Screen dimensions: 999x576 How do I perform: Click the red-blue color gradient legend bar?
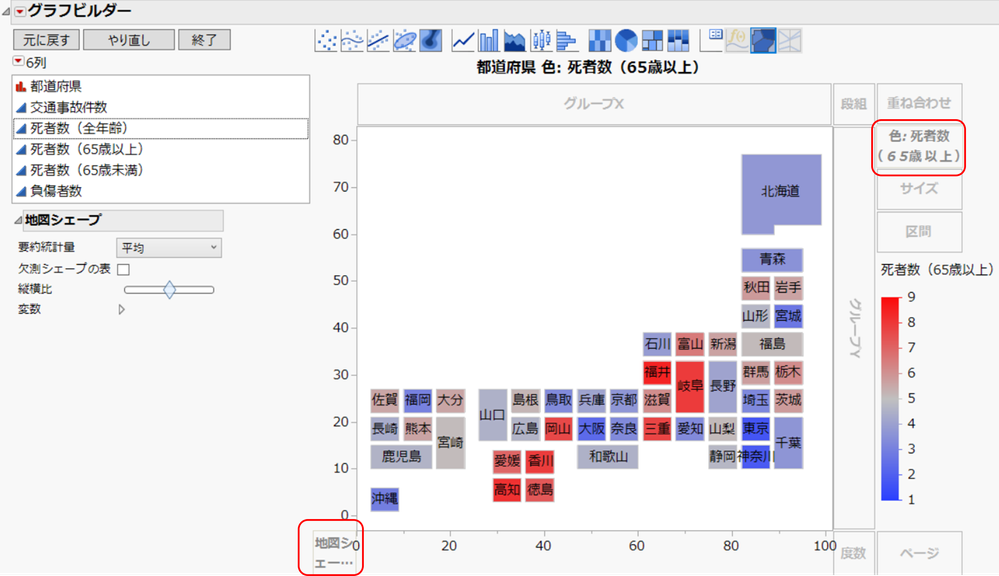890,399
